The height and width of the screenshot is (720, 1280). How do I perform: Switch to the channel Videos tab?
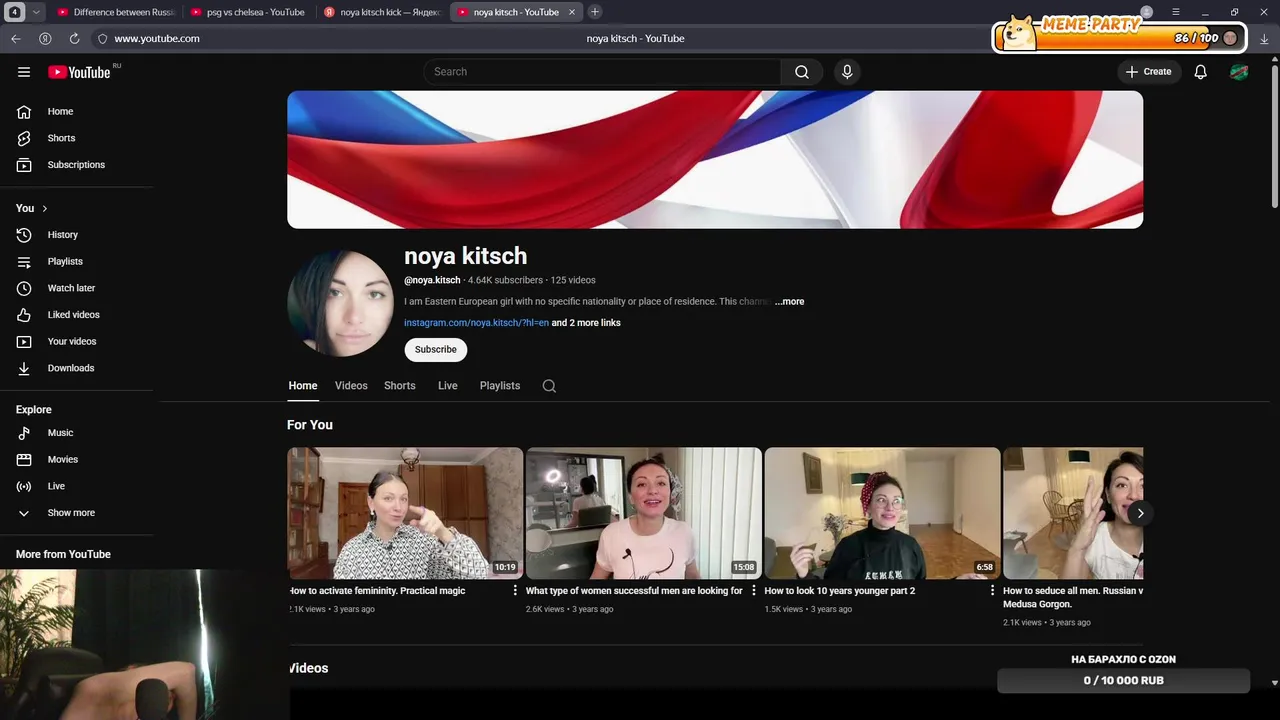[351, 386]
